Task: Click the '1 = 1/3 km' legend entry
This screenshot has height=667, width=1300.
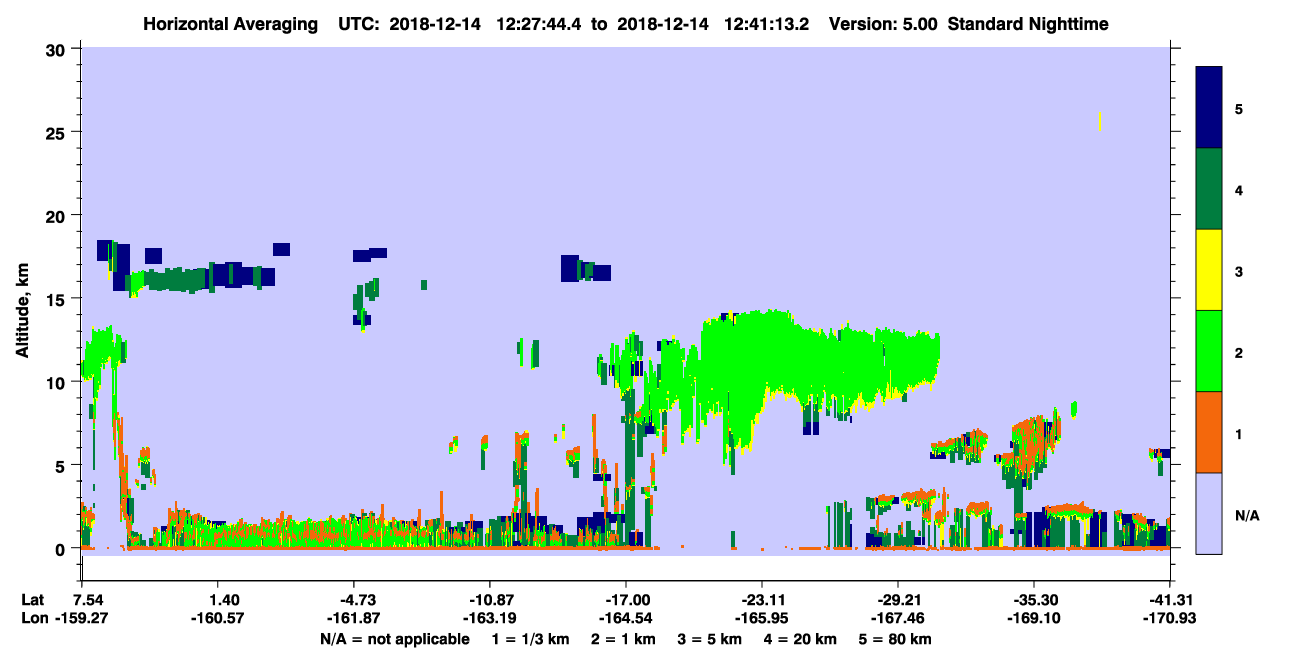Action: coord(530,639)
